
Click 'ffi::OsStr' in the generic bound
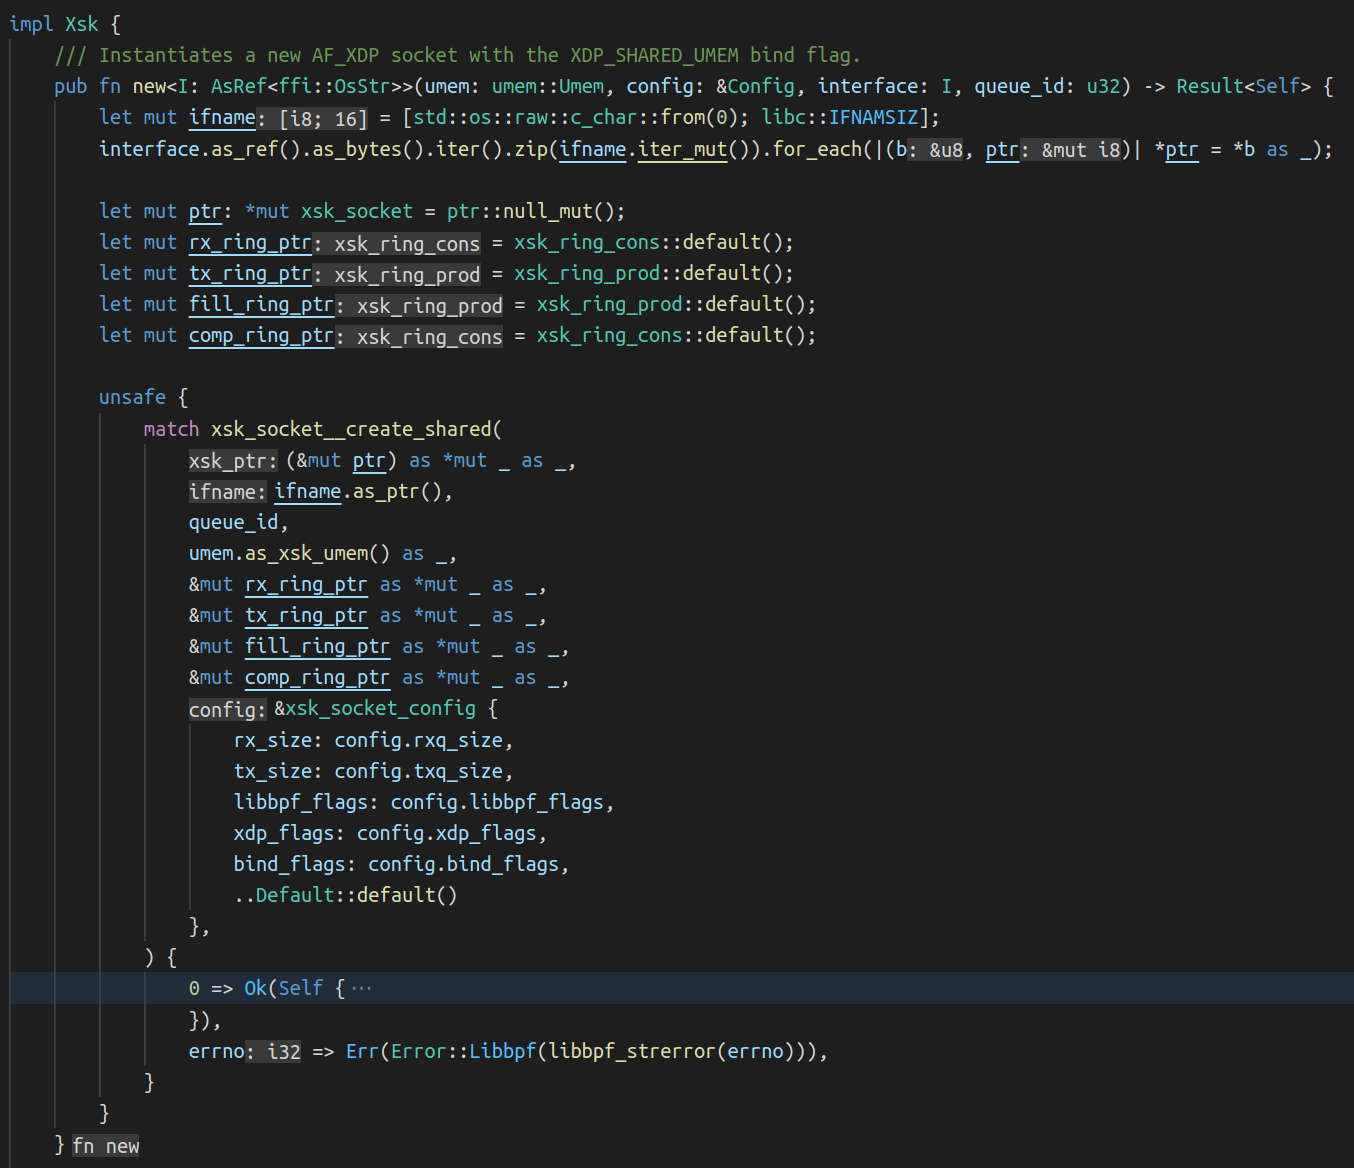[x=334, y=86]
